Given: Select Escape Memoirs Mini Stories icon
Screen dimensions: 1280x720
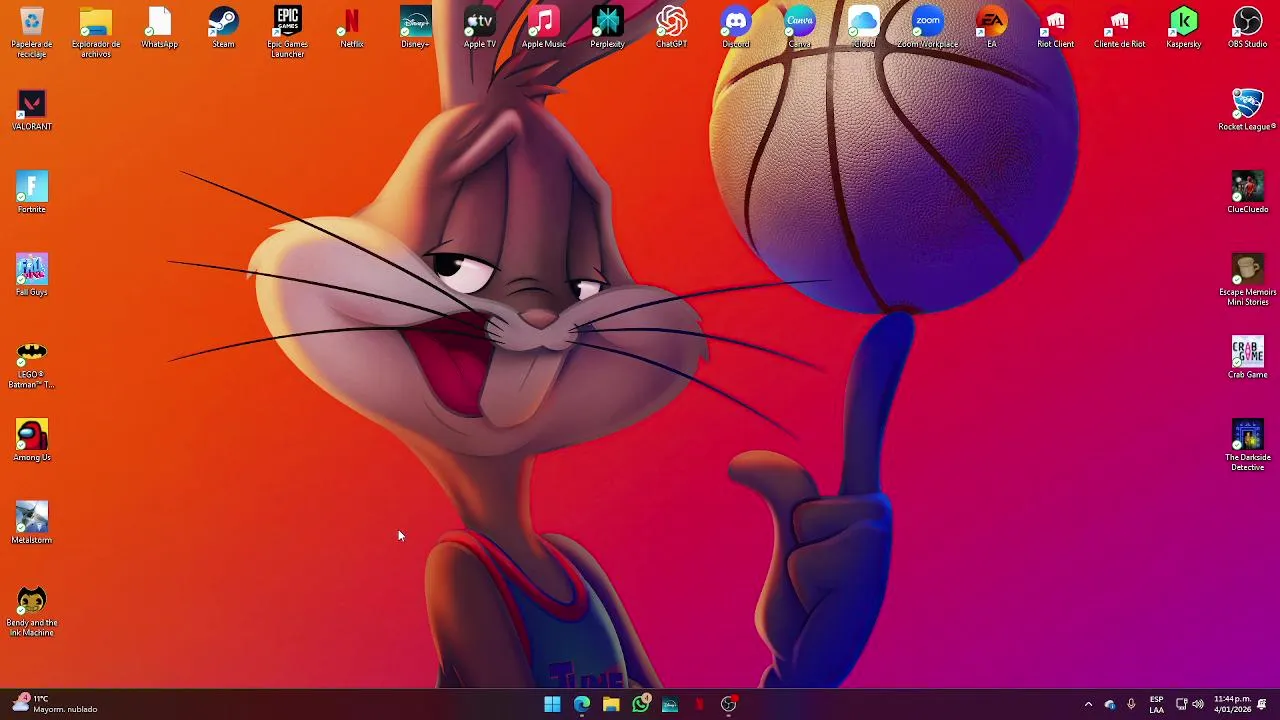Looking at the screenshot, I should [x=1247, y=281].
